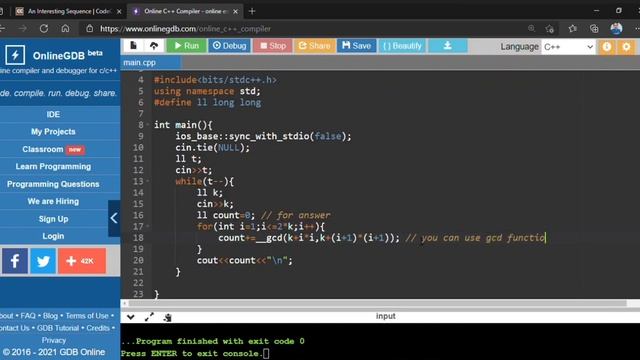
Task: Click the orange info icon
Action: point(607,47)
